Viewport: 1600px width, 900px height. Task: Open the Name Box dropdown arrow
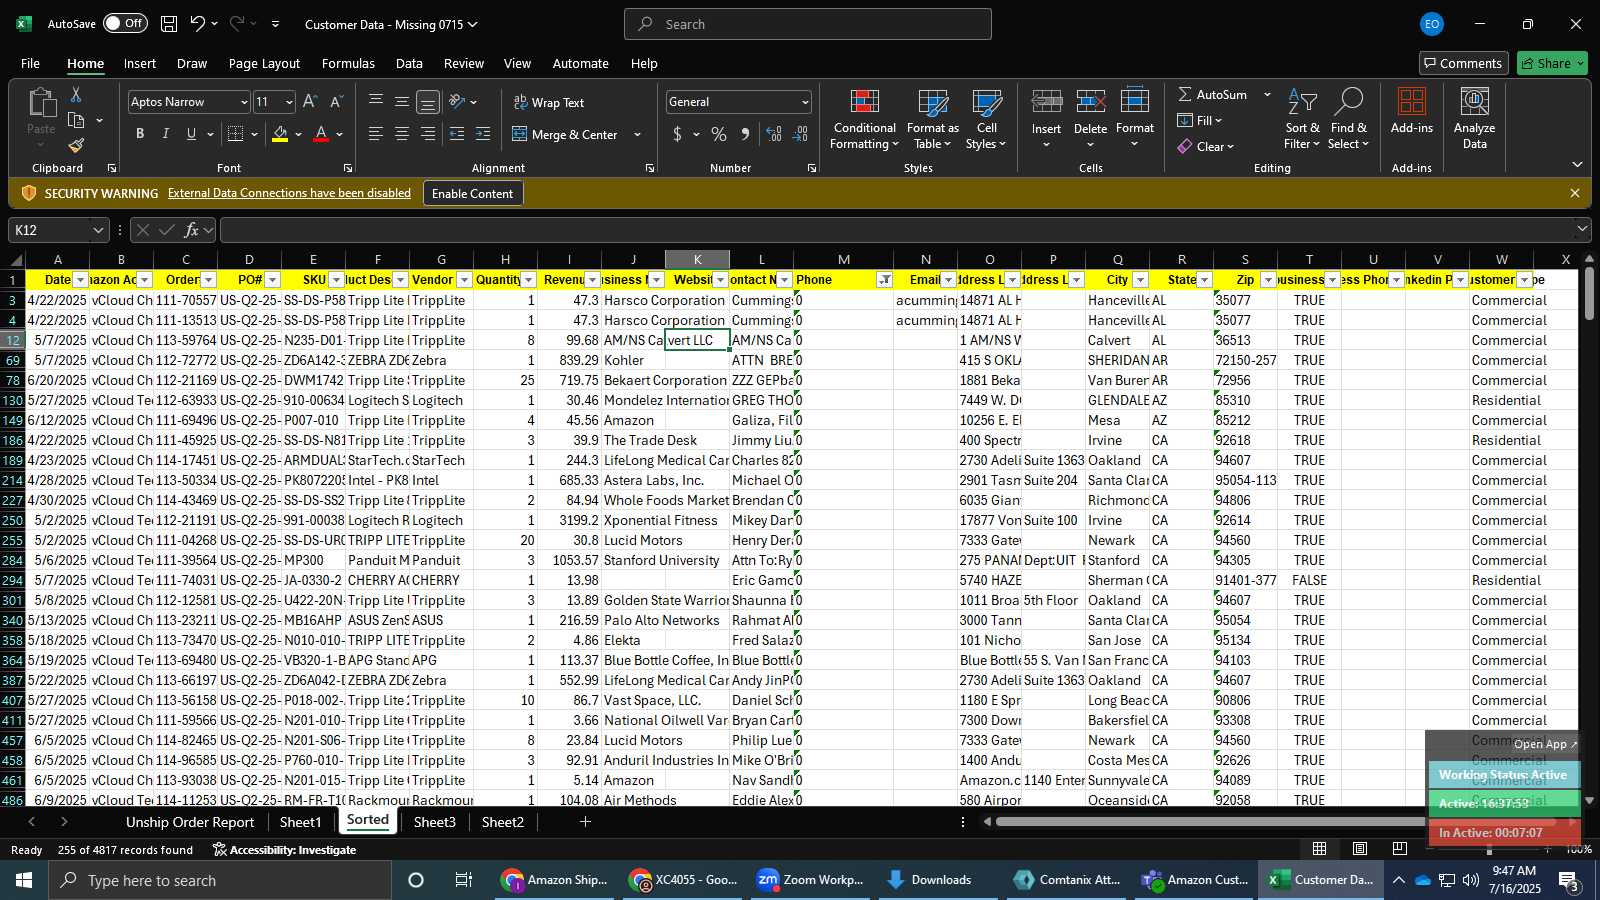(x=98, y=230)
